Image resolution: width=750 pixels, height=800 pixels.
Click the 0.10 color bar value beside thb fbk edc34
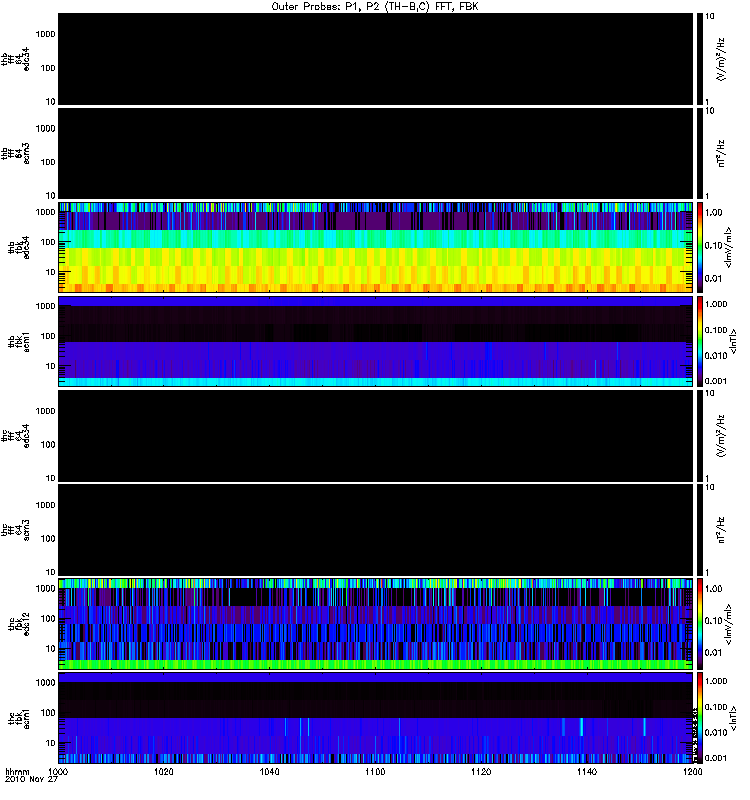713,245
